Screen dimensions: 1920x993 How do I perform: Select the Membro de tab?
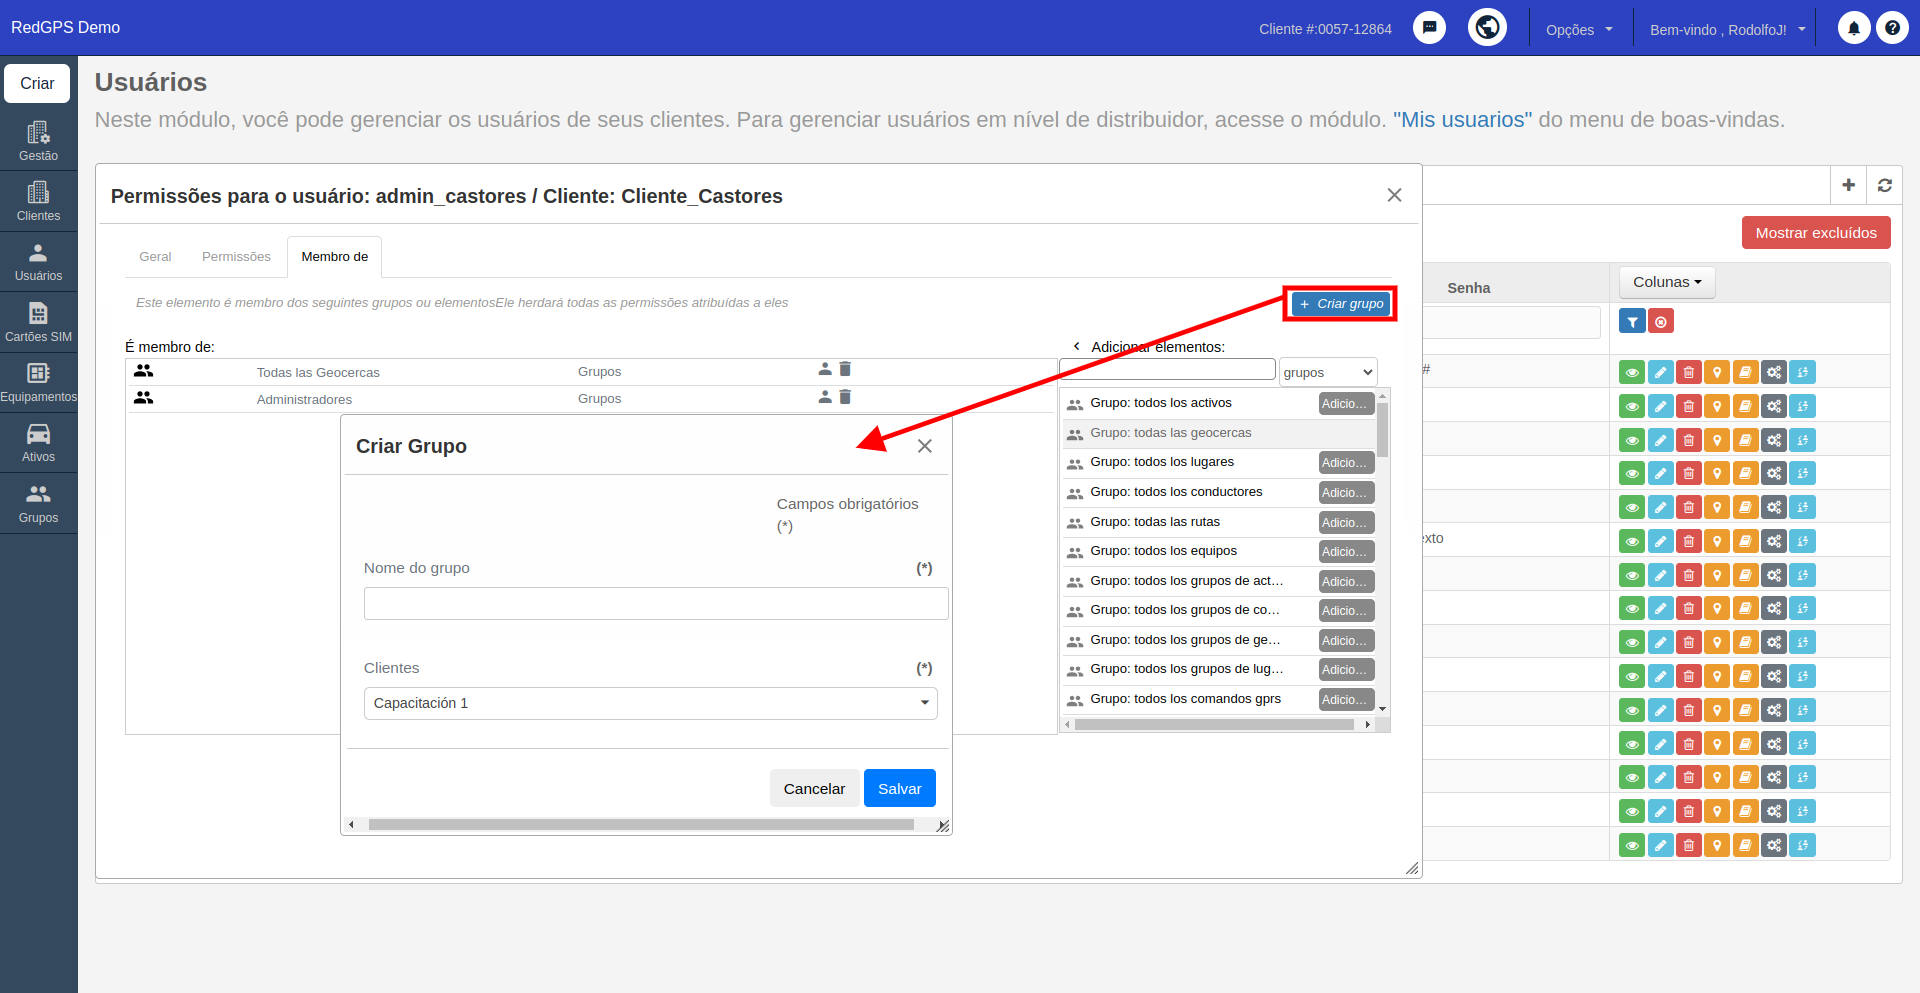pos(335,257)
